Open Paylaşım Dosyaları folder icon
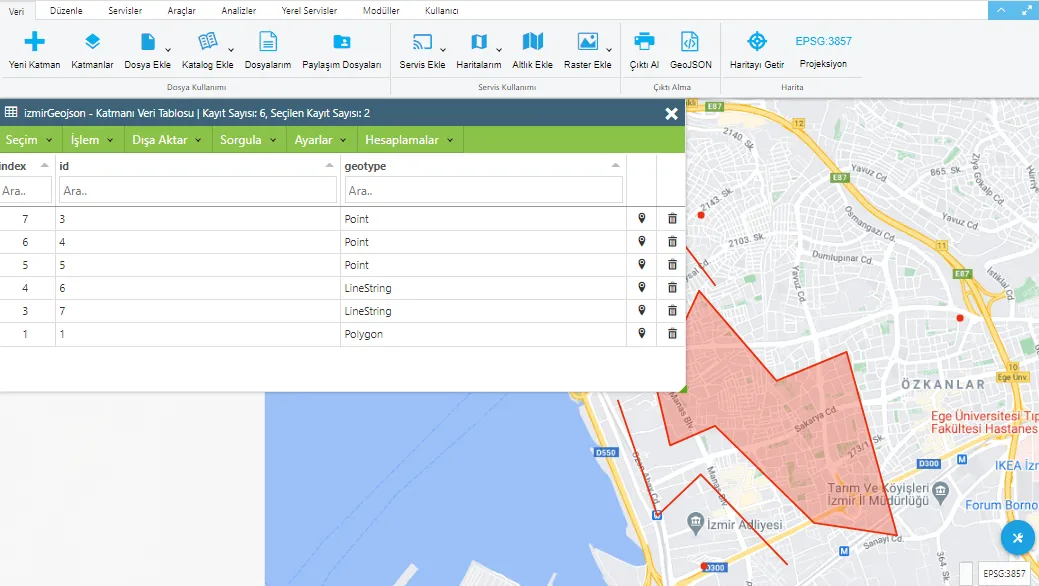 pyautogui.click(x=342, y=42)
